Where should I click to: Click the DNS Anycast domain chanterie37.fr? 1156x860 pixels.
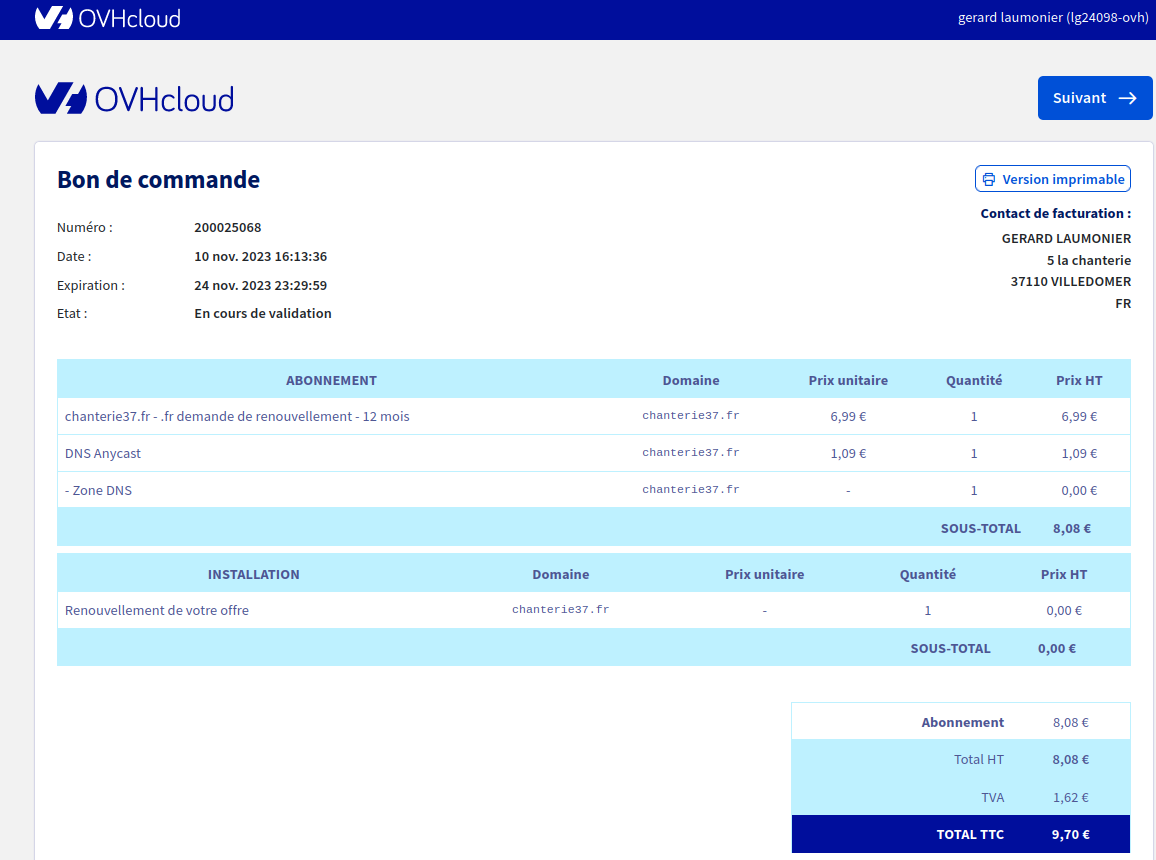click(x=690, y=453)
